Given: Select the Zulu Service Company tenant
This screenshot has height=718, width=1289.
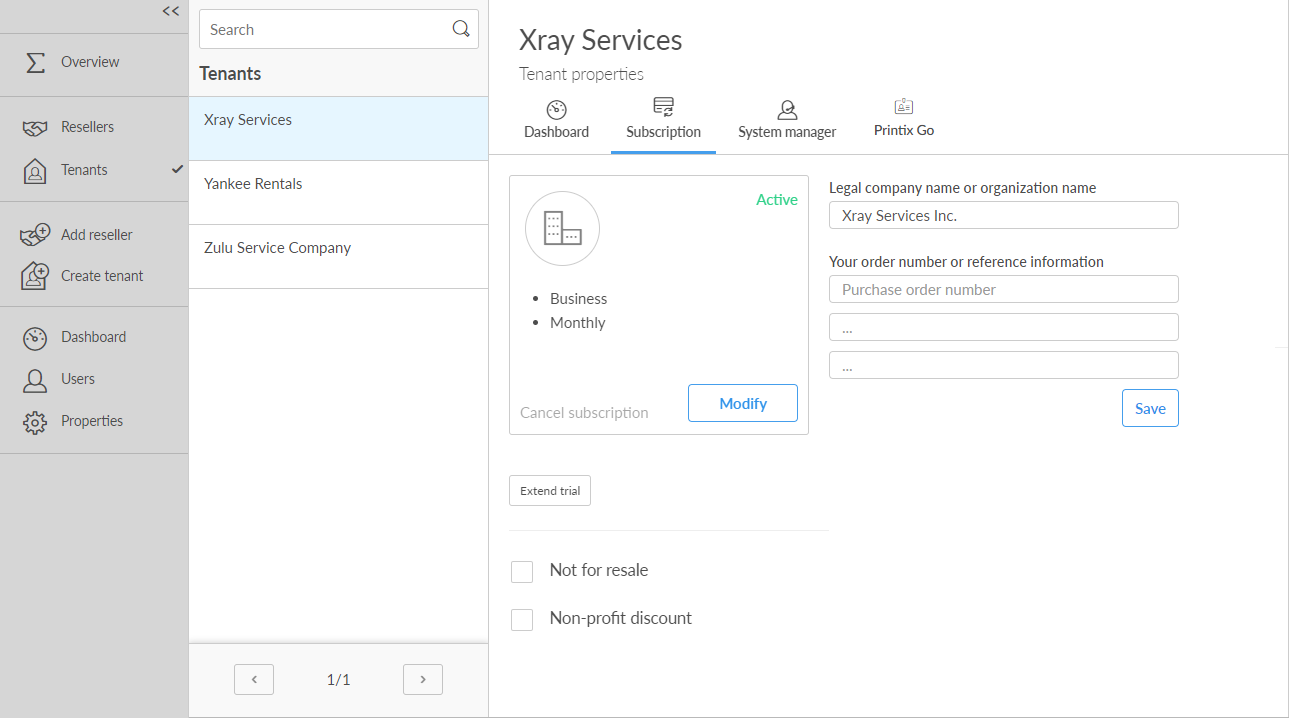Looking at the screenshot, I should tap(338, 256).
